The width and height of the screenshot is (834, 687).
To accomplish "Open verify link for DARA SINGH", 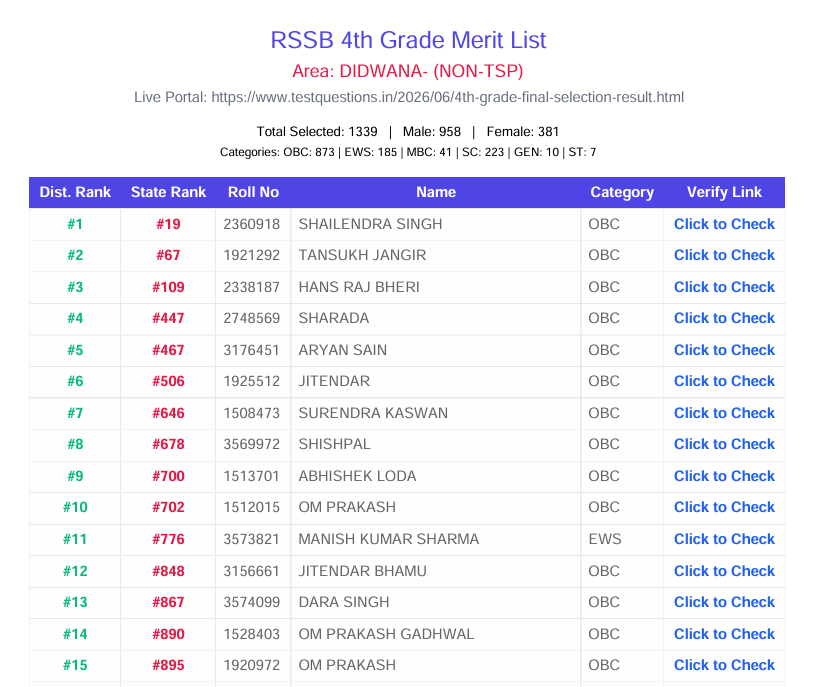I will (x=724, y=602).
